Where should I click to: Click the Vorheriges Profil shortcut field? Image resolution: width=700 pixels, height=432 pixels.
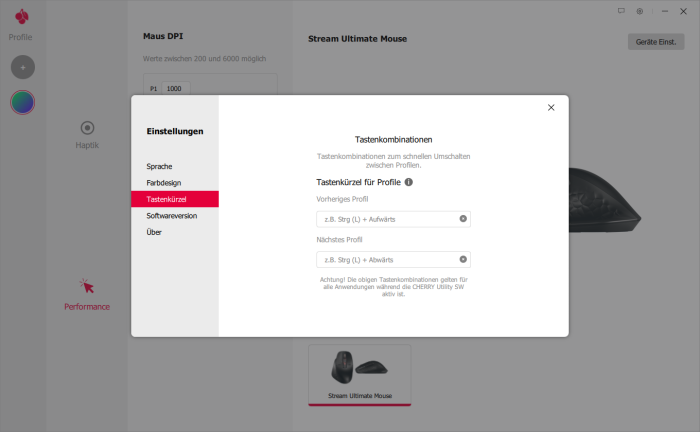tap(393, 219)
